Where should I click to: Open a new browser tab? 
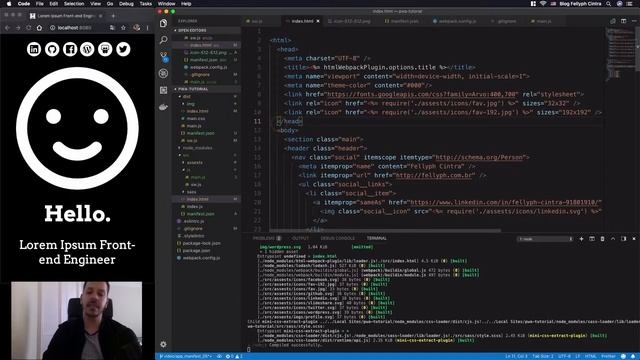point(113,16)
